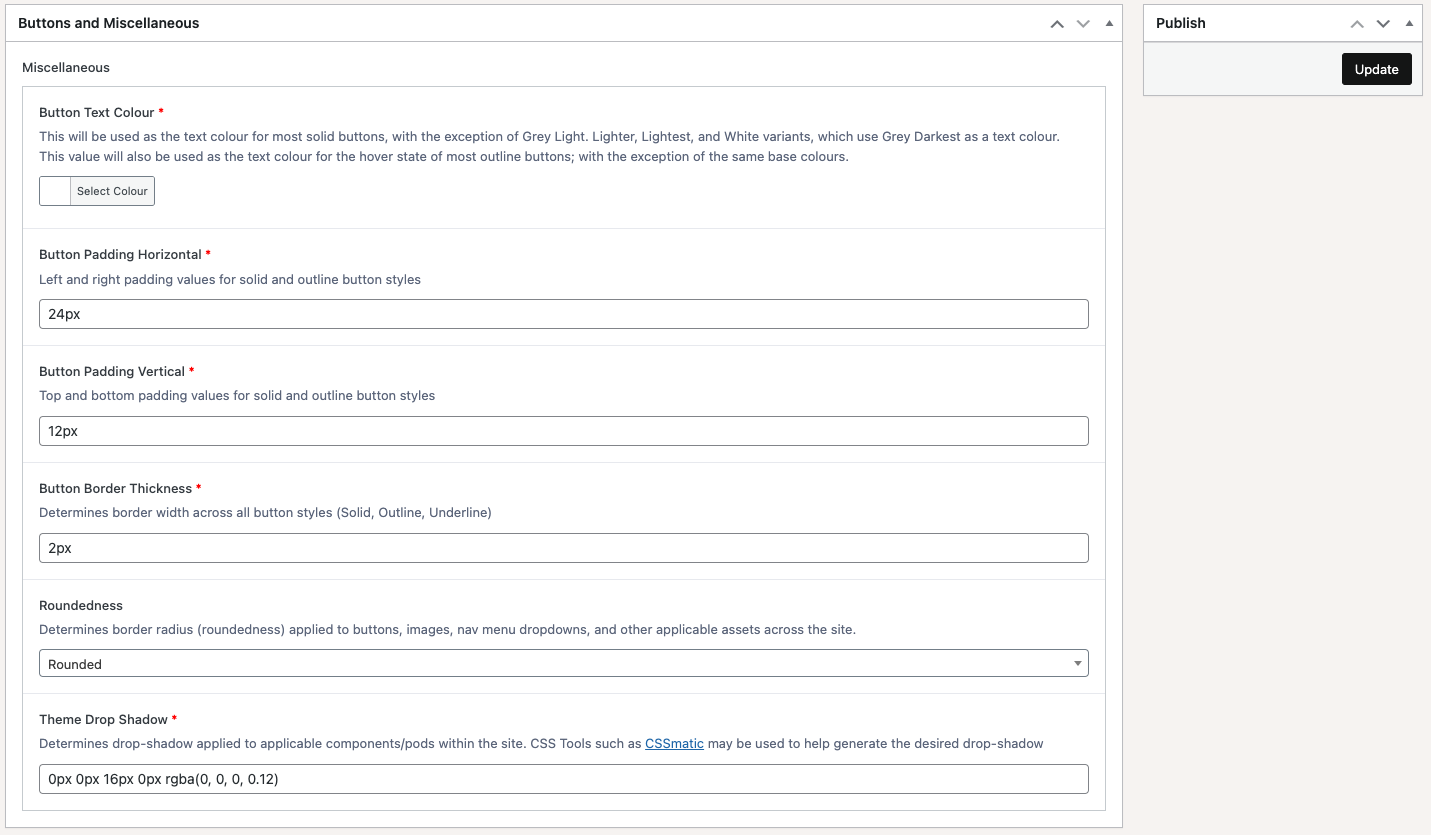Screen dimensions: 1431x835
Task: Select the Button Border Thickness text box
Action: pyautogui.click(x=563, y=548)
